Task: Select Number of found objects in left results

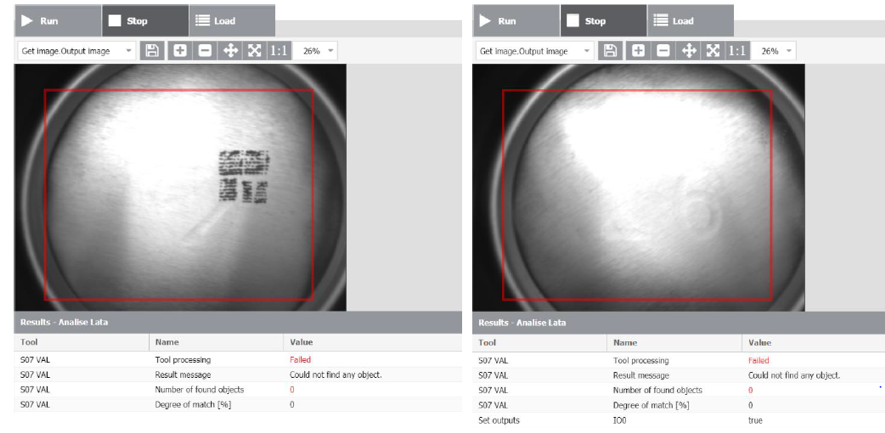Action: [238, 390]
